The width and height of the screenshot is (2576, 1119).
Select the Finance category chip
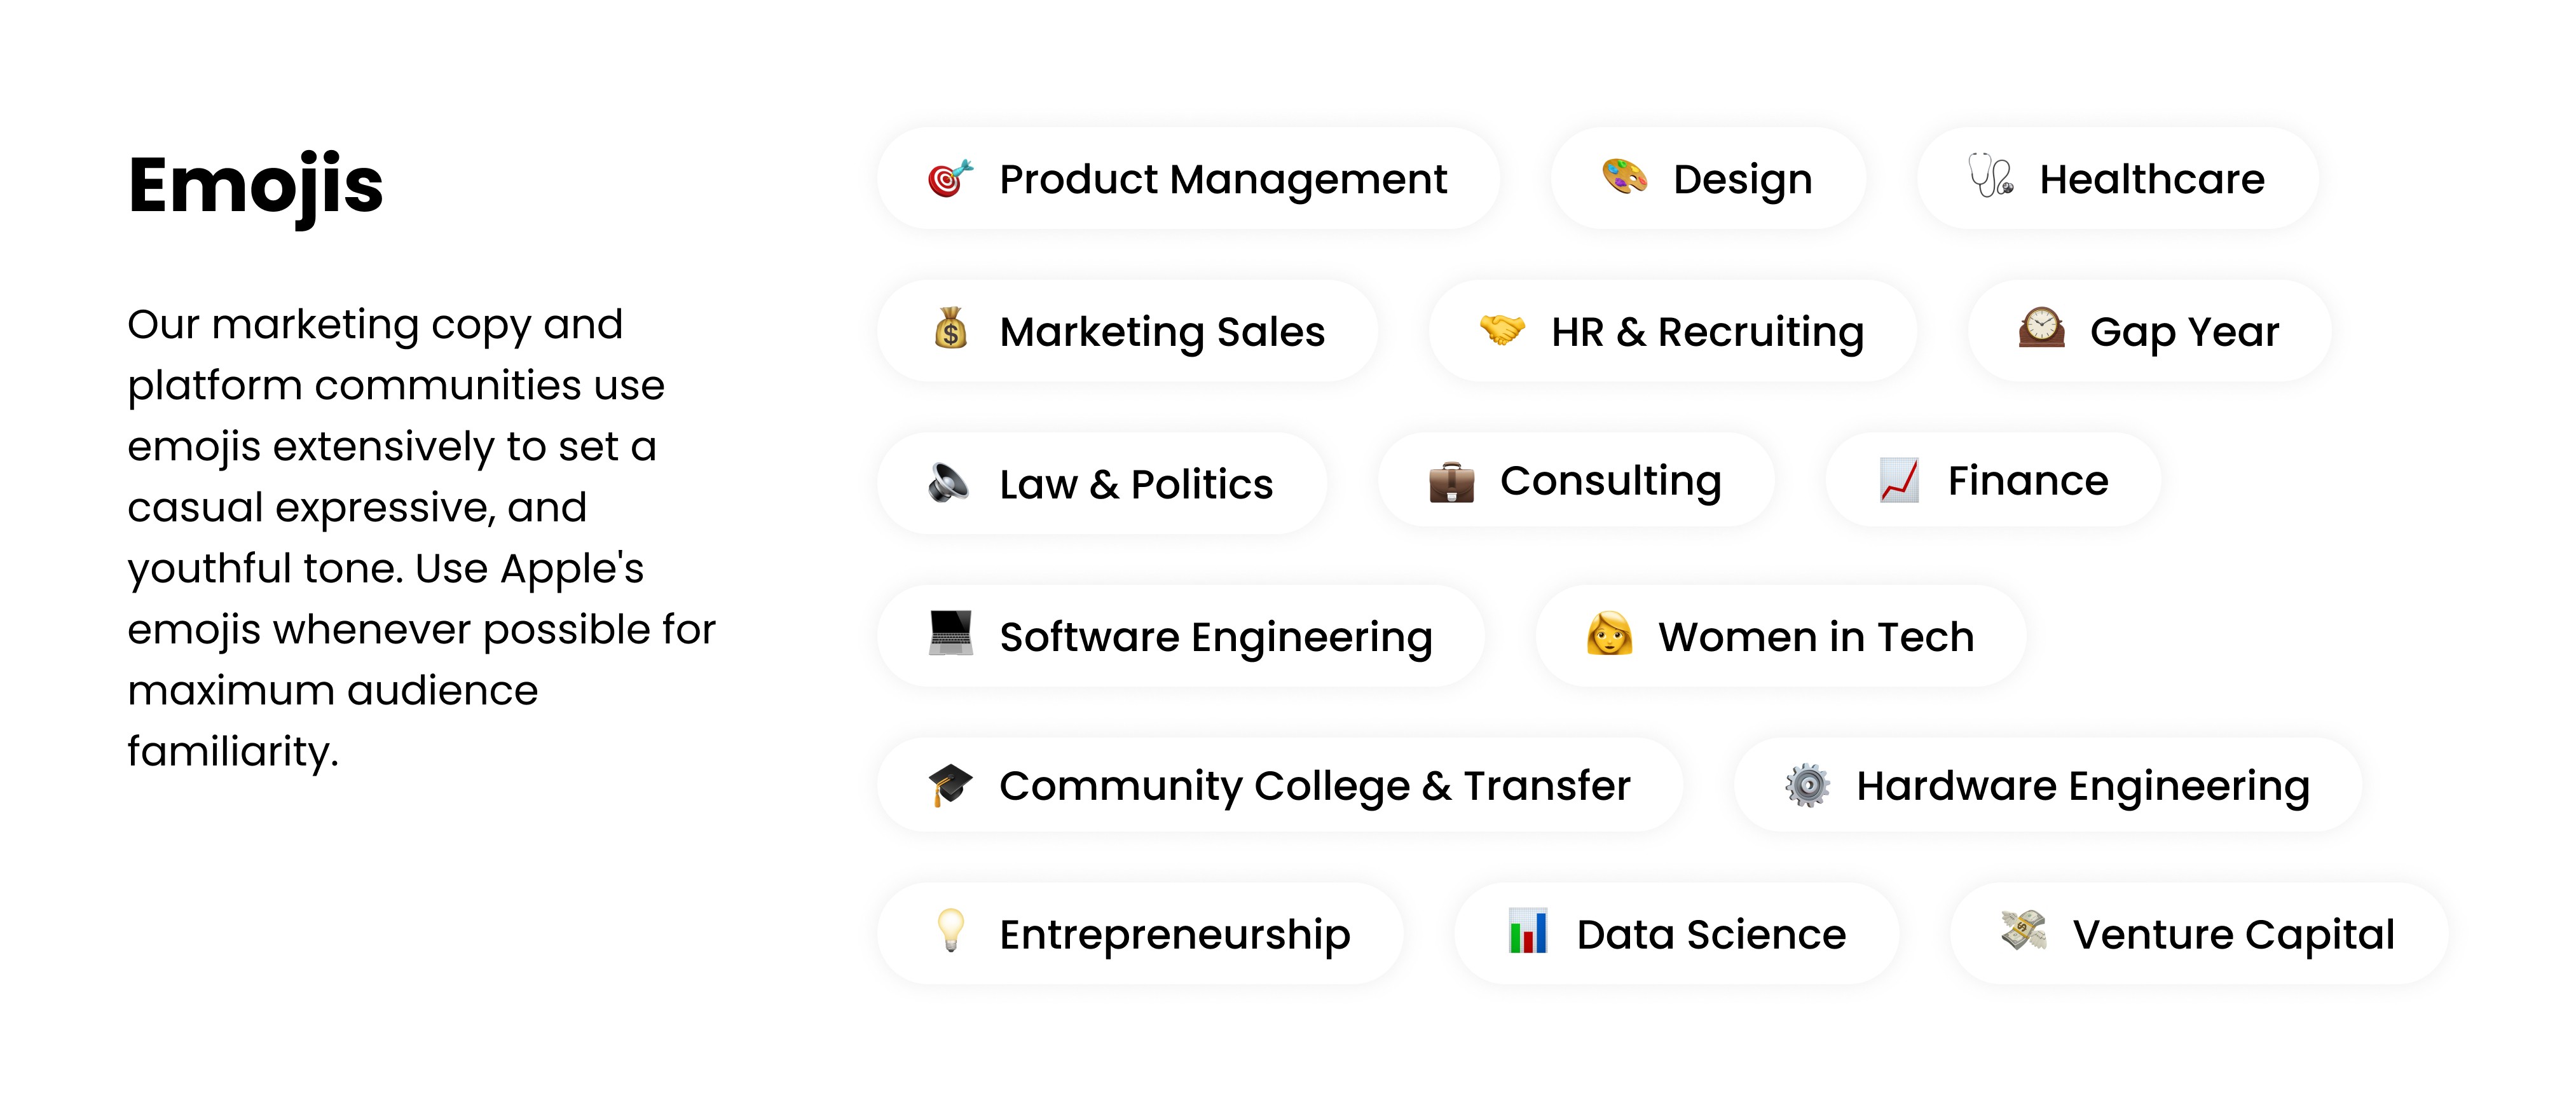[x=1994, y=481]
